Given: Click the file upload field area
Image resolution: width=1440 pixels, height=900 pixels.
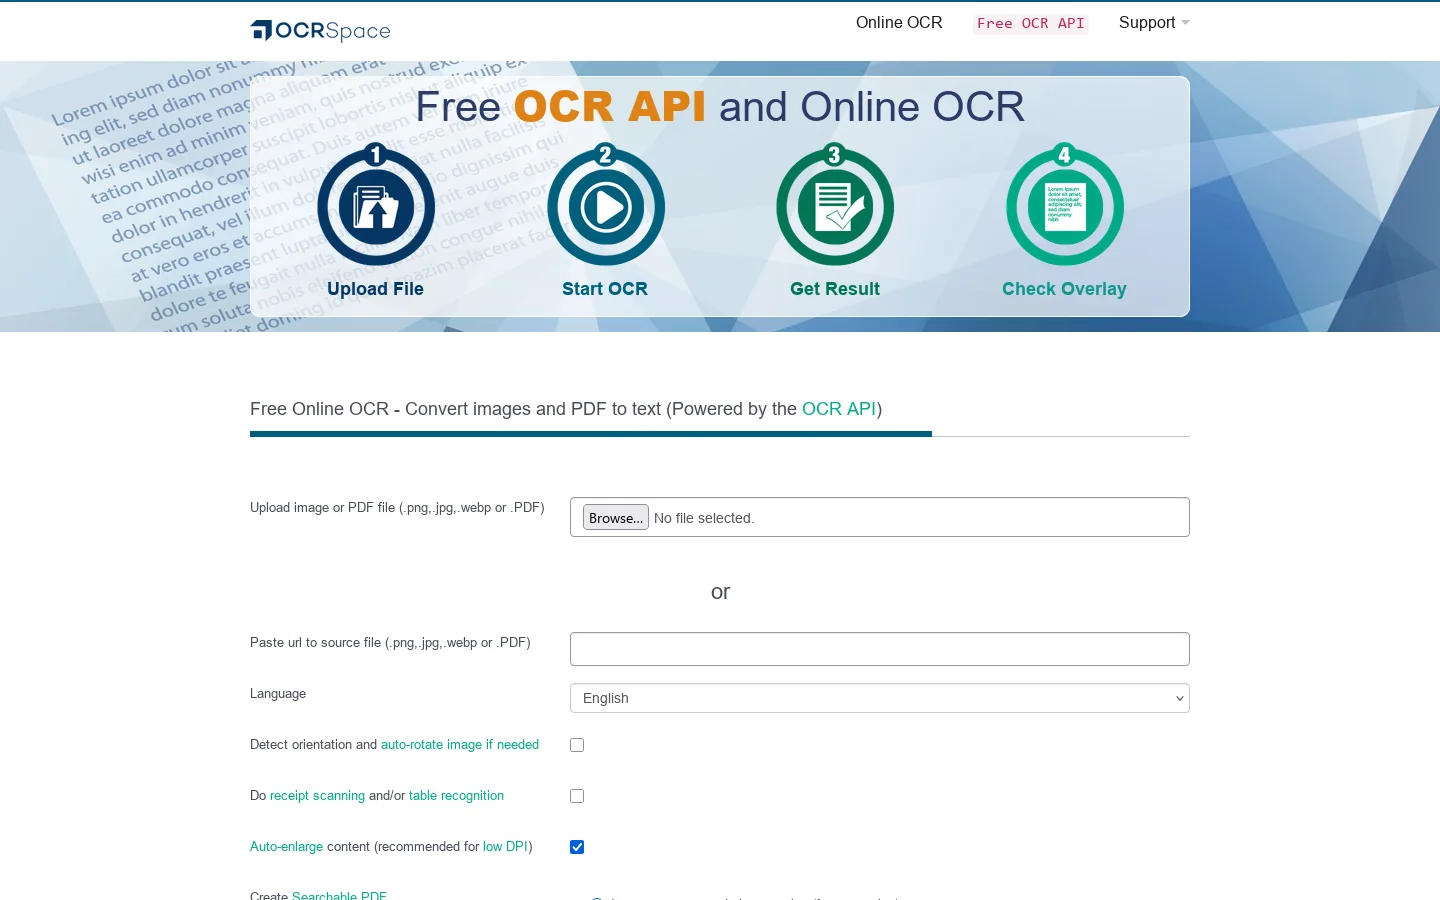Looking at the screenshot, I should click(x=880, y=517).
